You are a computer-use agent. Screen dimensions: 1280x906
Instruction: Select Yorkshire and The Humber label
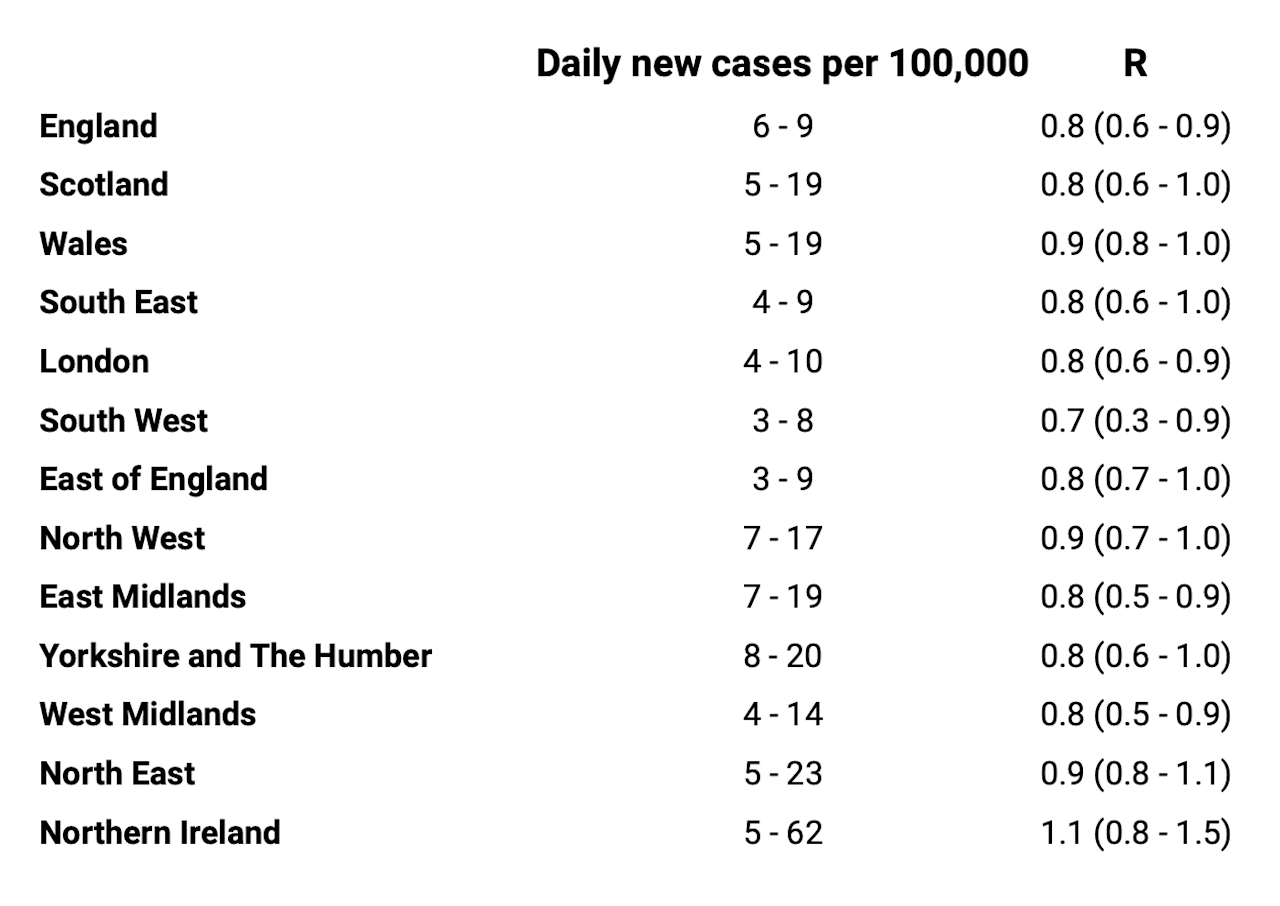pos(235,656)
